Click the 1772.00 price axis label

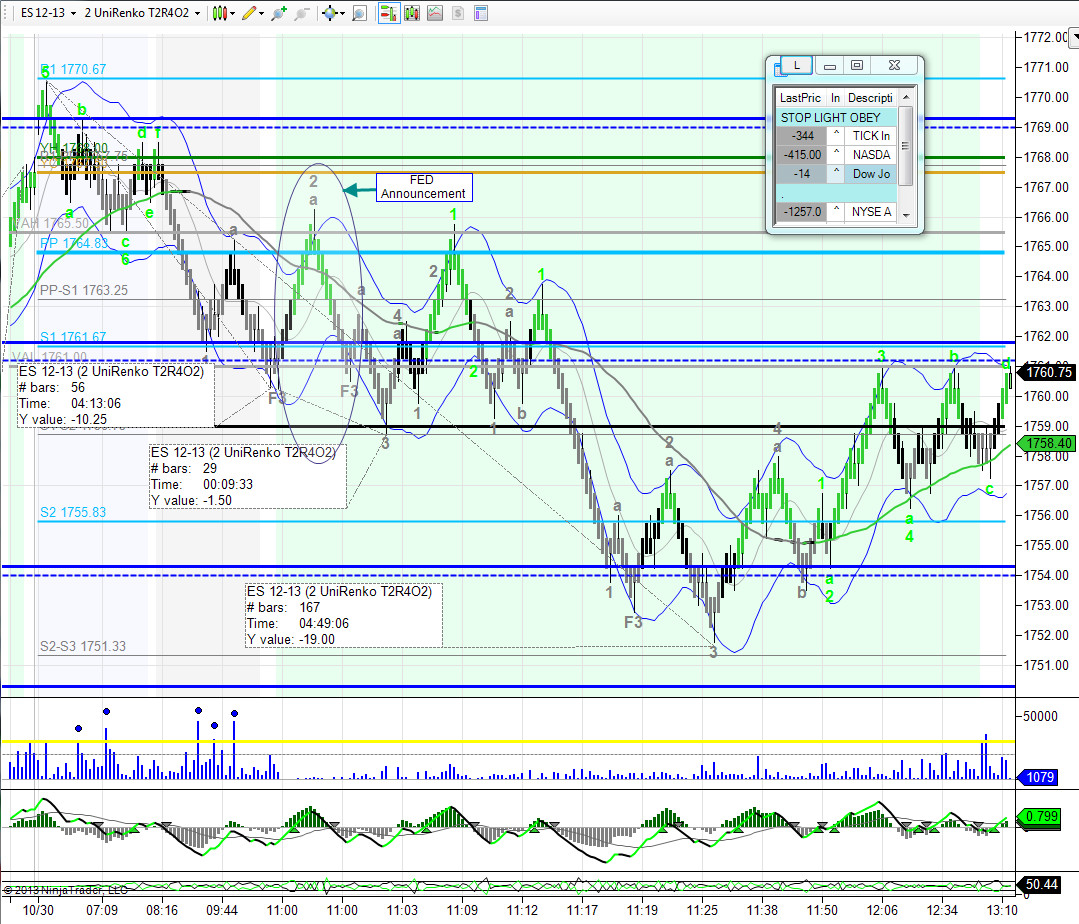click(1045, 37)
